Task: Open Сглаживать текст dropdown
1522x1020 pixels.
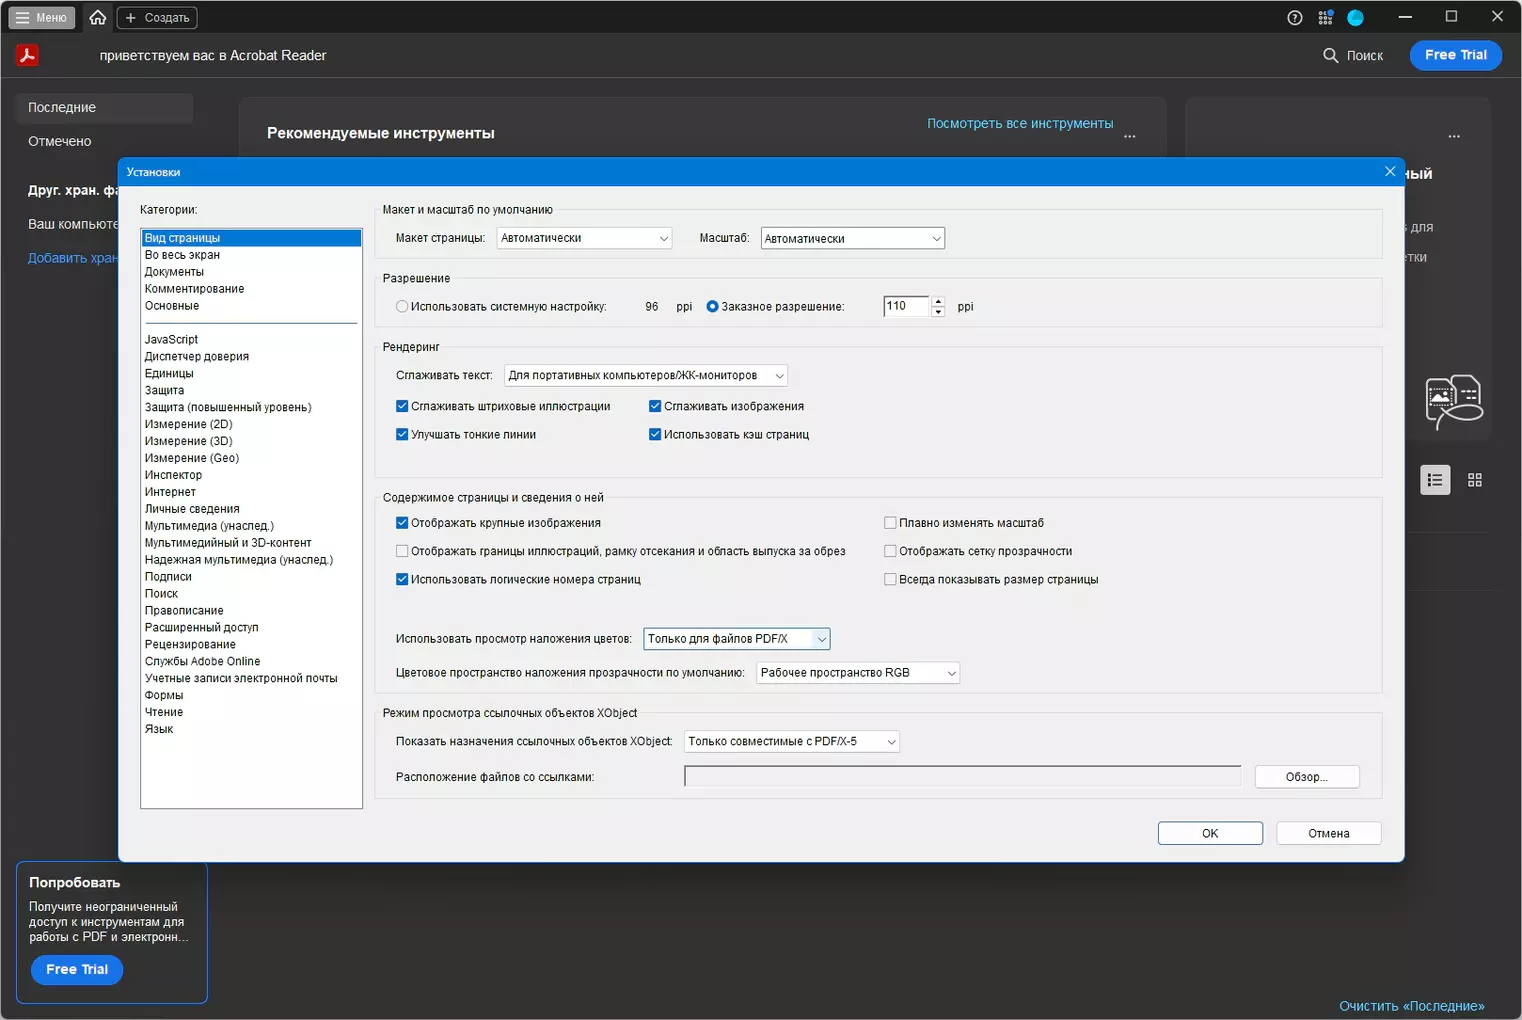Action: click(x=646, y=375)
